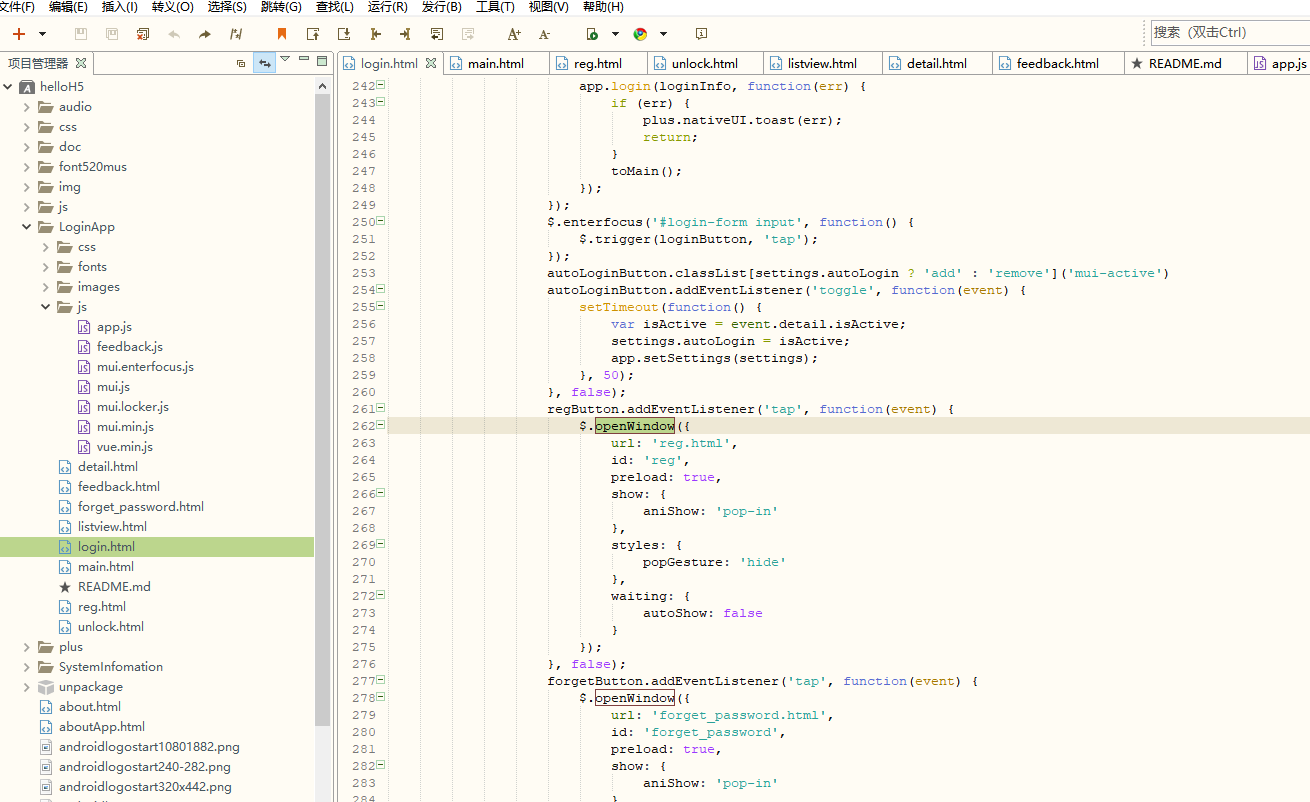Open dropdown next to run device icon
This screenshot has height=802, width=1310.
(x=615, y=34)
